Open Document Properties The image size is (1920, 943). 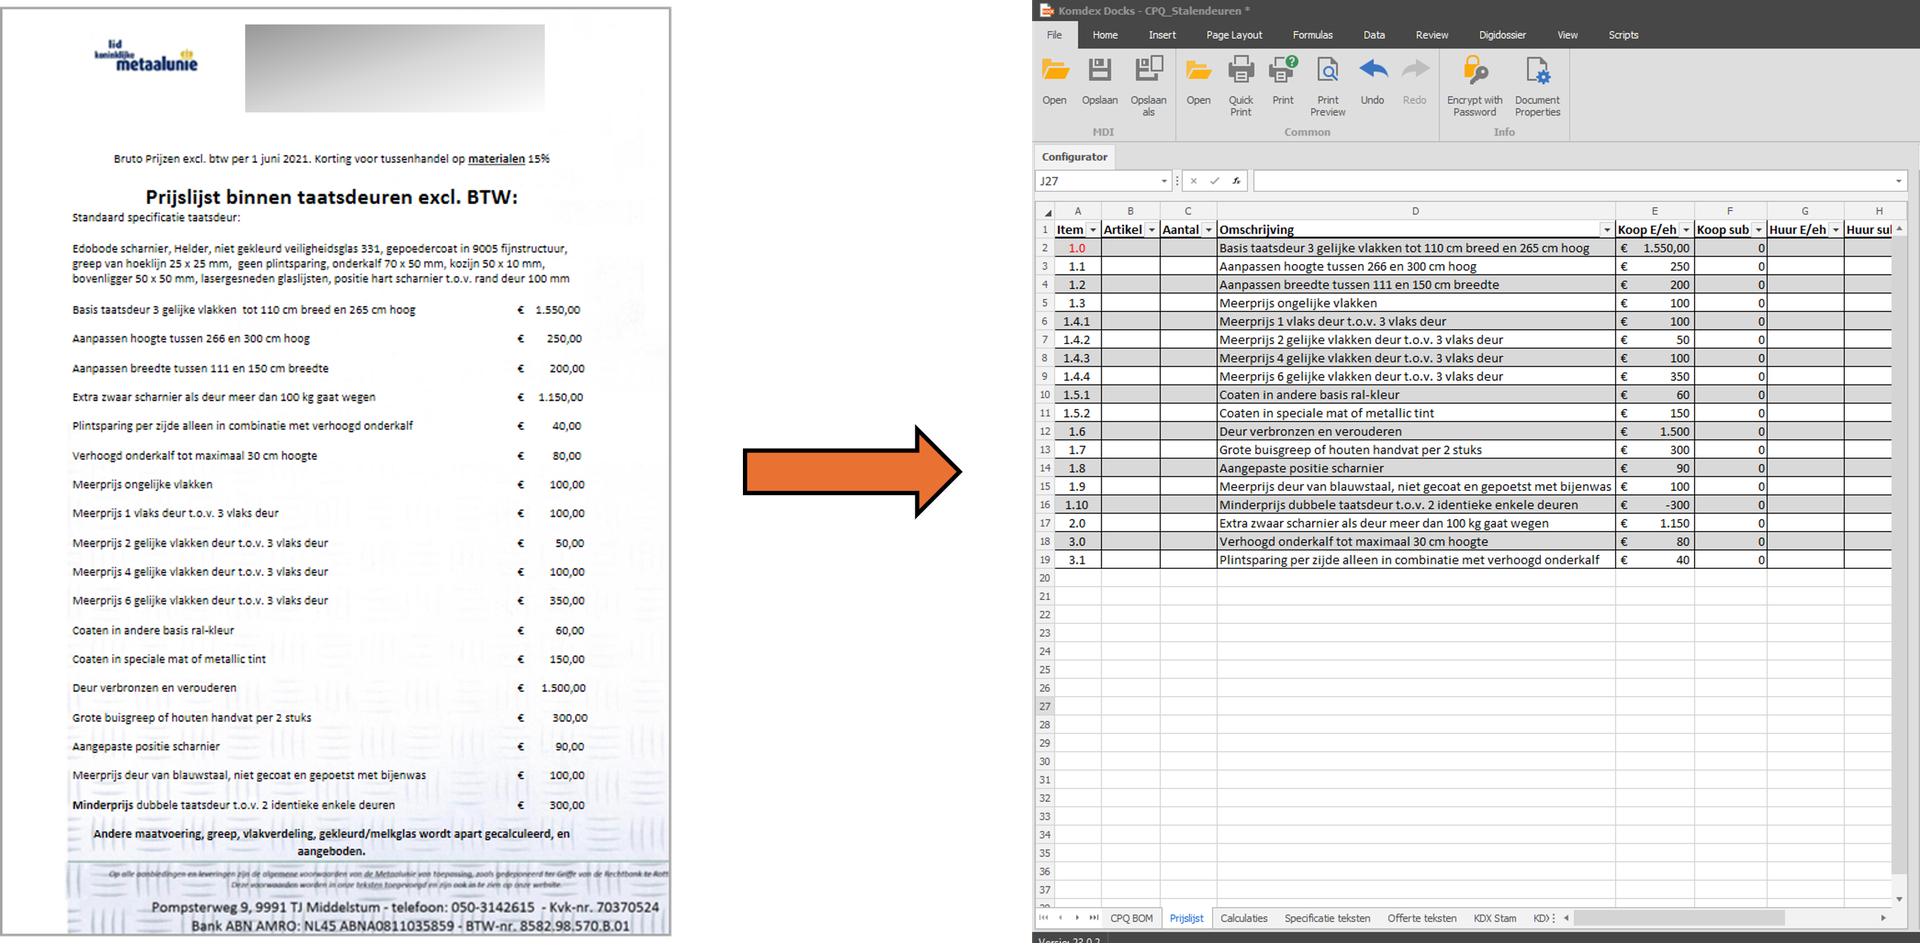tap(1537, 71)
